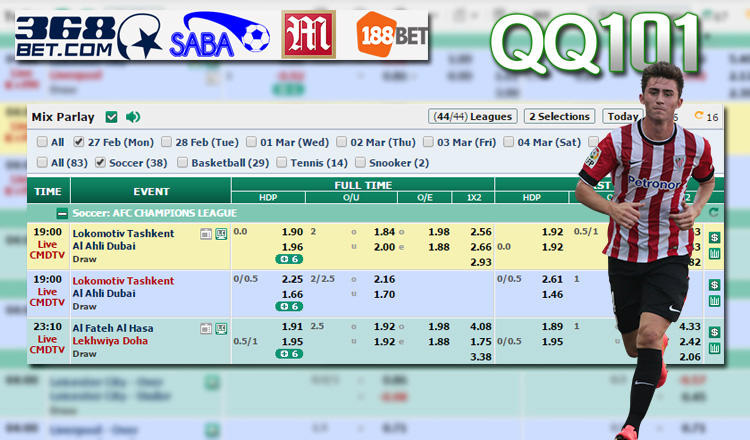Click the Today button

[623, 116]
